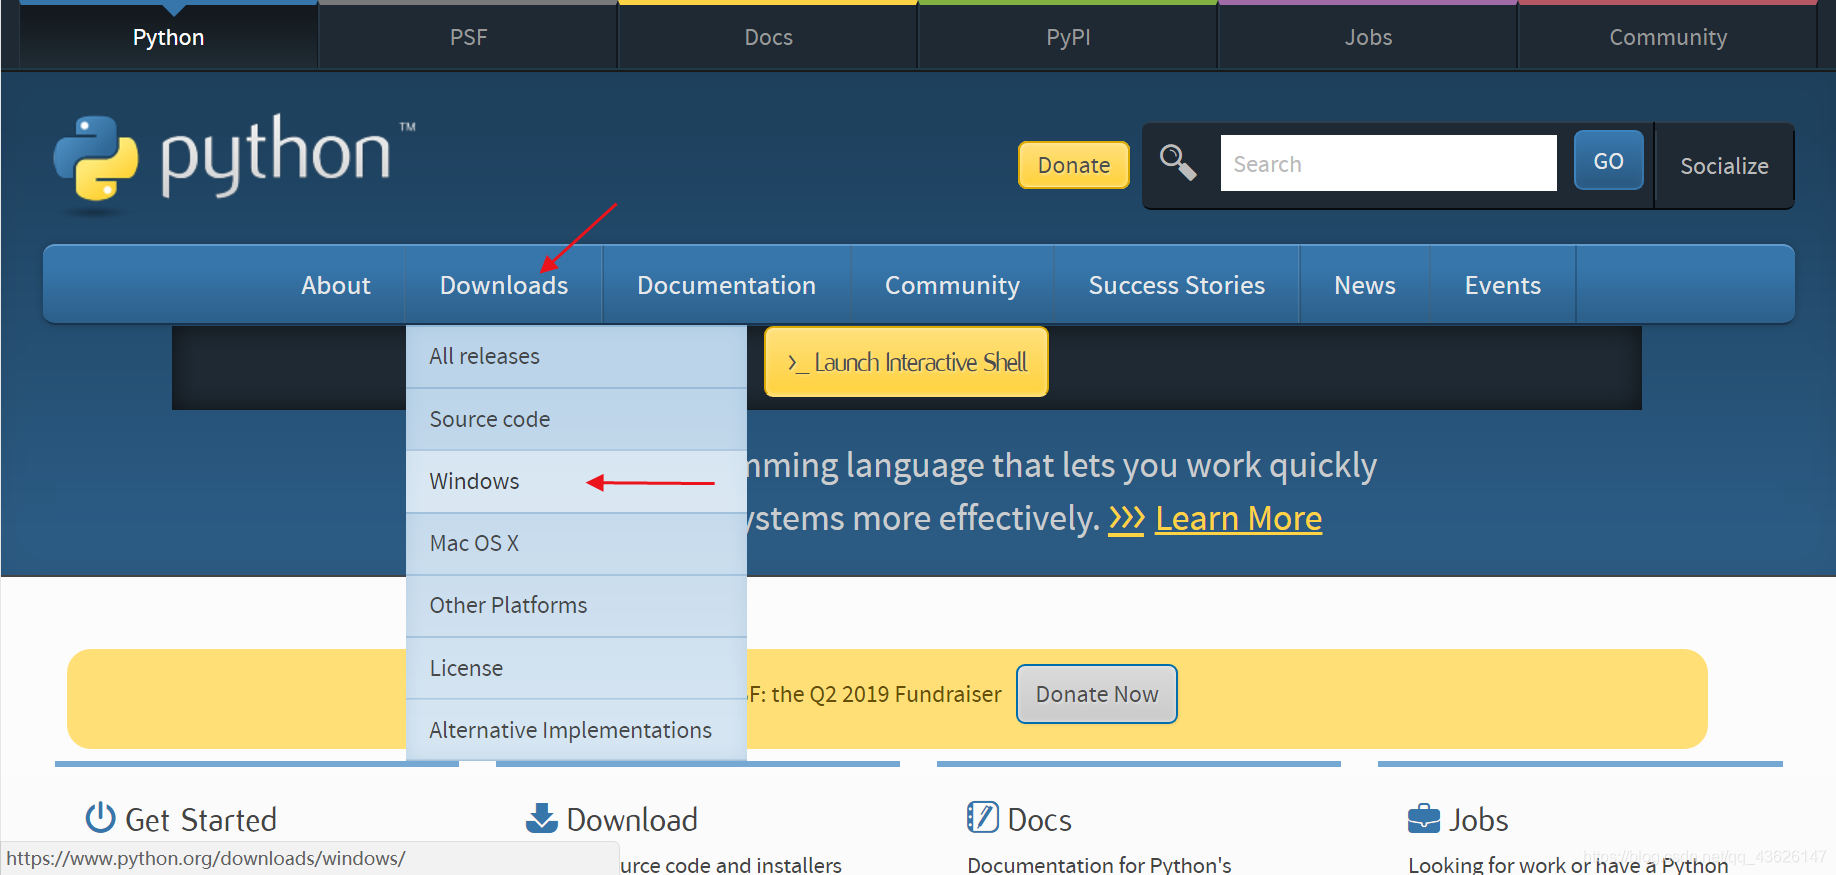
Task: Open the Community top tab
Action: (1668, 37)
